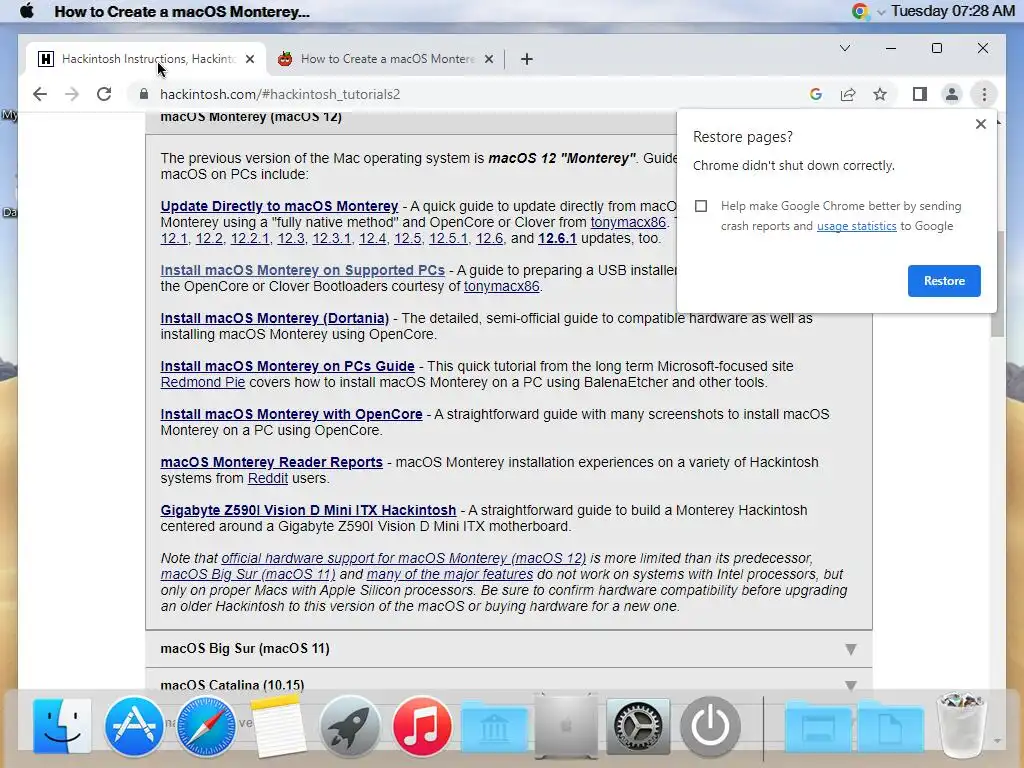Click the page vertical scrollbar thumb

point(997,284)
